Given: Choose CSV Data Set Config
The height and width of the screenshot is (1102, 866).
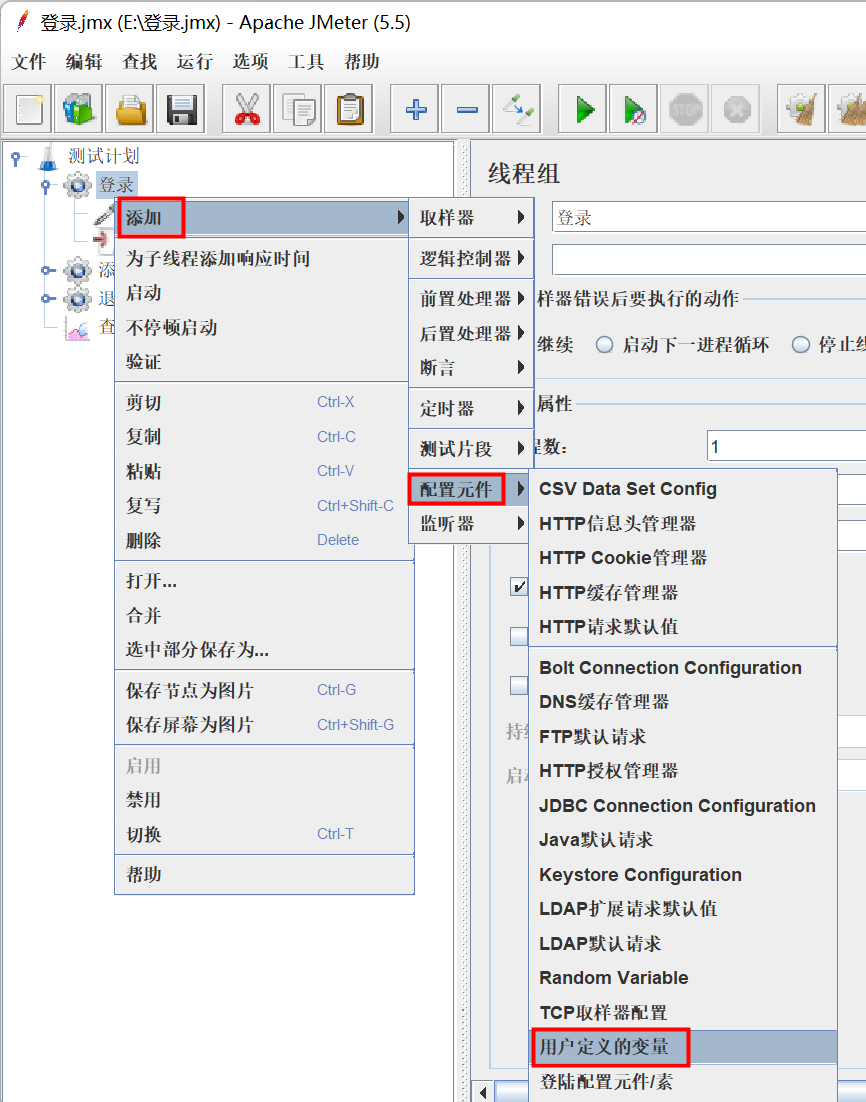Looking at the screenshot, I should point(683,489).
